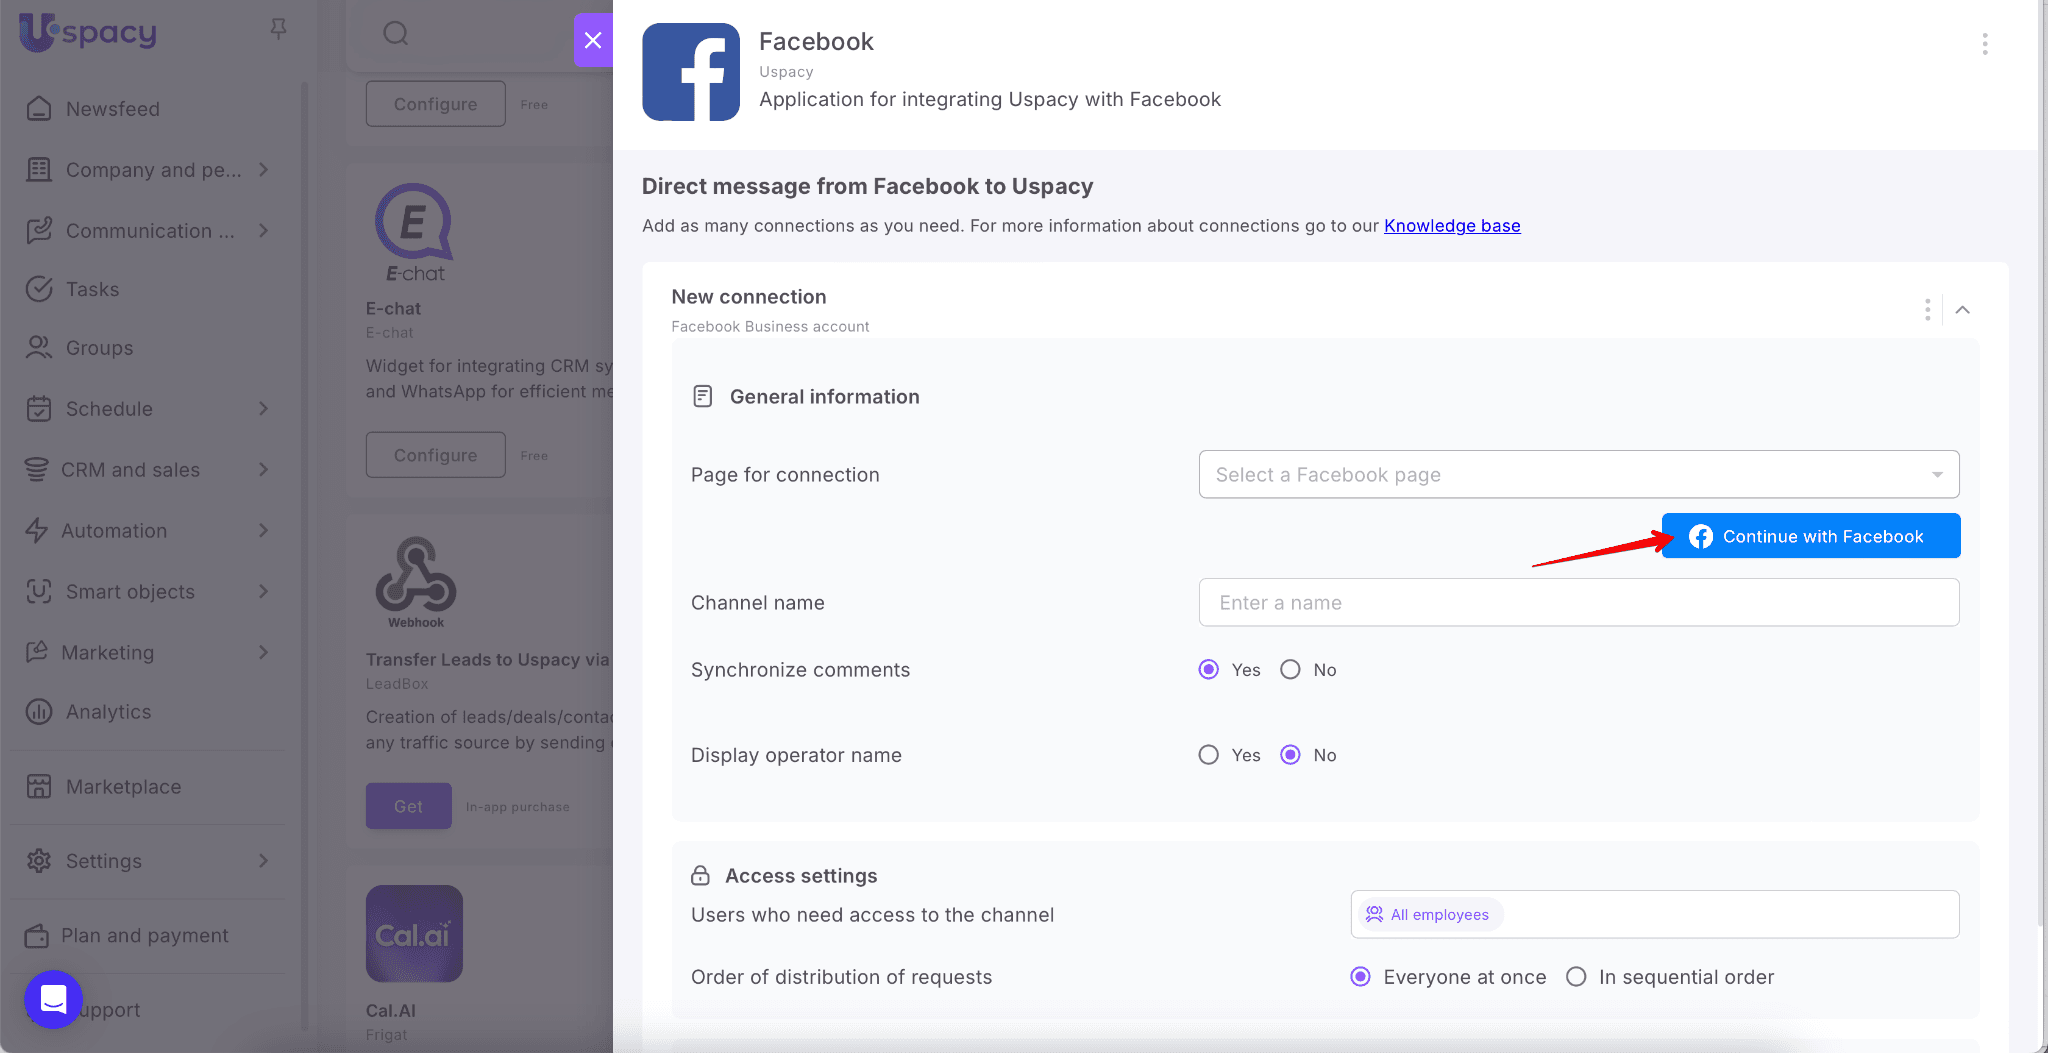Click the pin sidebar icon
The height and width of the screenshot is (1053, 2048).
coord(278,30)
